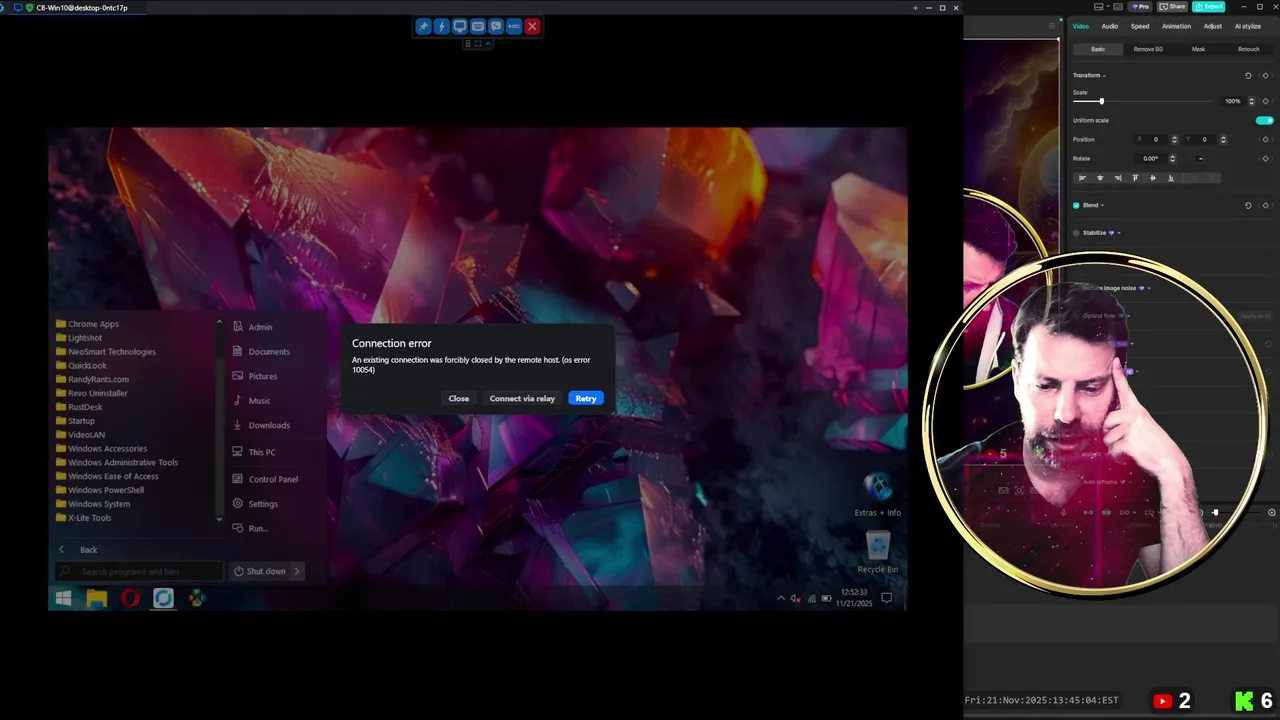1280x720 pixels.
Task: Open the Windows PowerShell folder
Action: click(106, 490)
